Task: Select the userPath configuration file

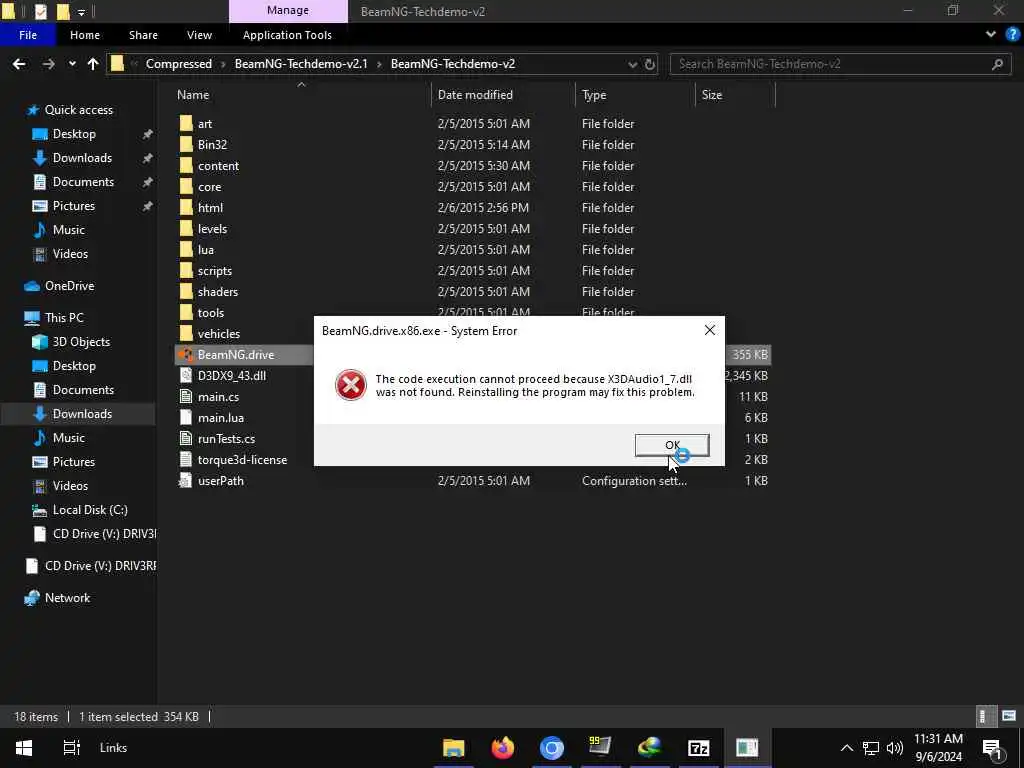Action: point(221,481)
